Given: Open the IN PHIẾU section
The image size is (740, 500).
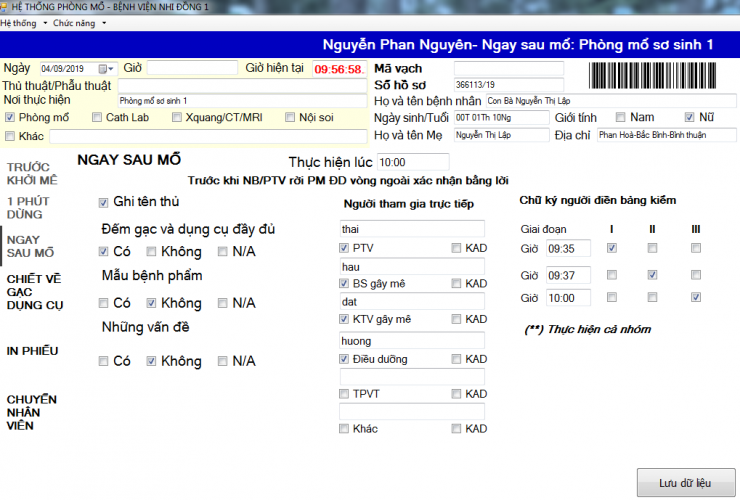Looking at the screenshot, I should [32, 351].
